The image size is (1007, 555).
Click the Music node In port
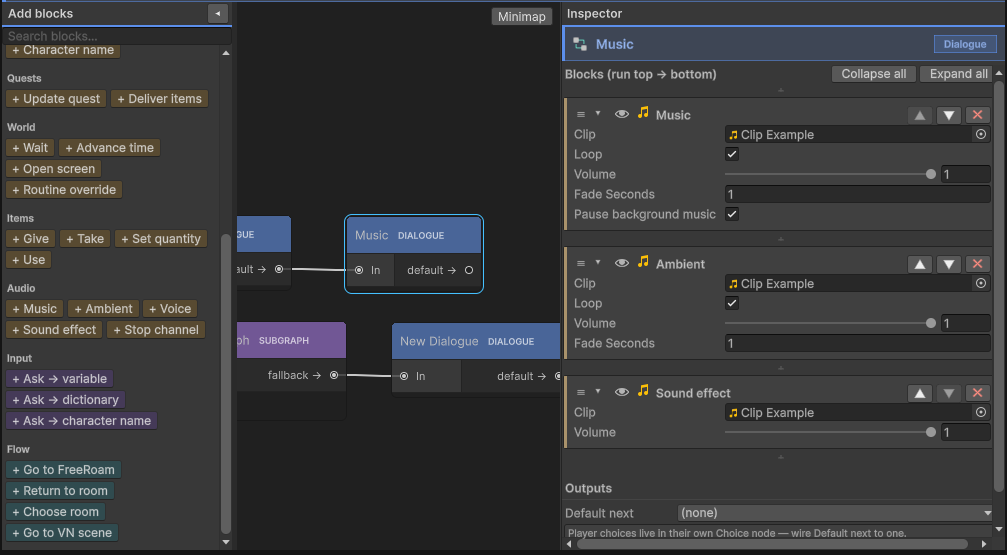pos(359,270)
